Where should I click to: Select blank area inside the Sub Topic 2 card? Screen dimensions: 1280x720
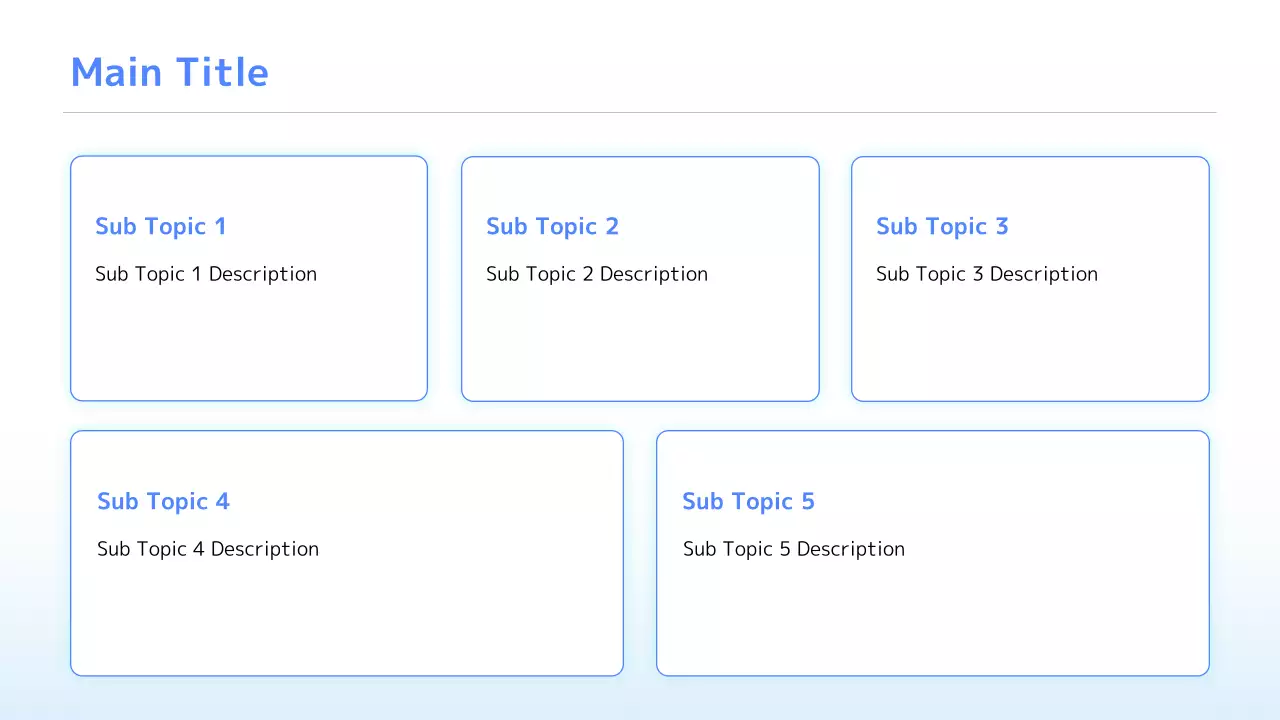tap(640, 345)
